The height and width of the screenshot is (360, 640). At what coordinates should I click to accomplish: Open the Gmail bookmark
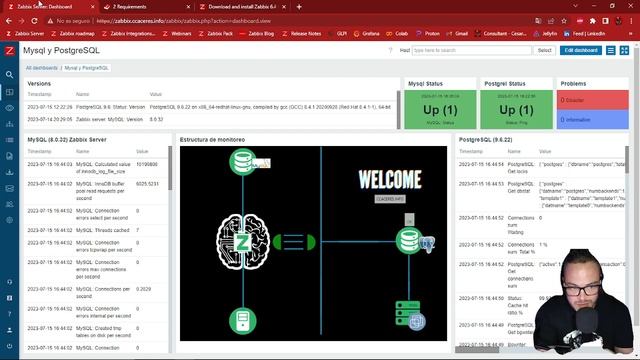(x=457, y=33)
